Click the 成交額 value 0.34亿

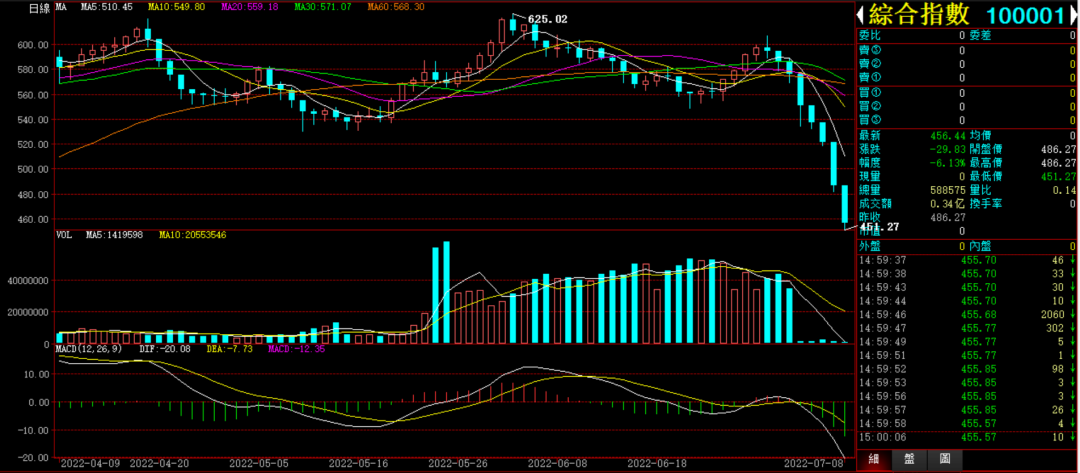pyautogui.click(x=948, y=204)
